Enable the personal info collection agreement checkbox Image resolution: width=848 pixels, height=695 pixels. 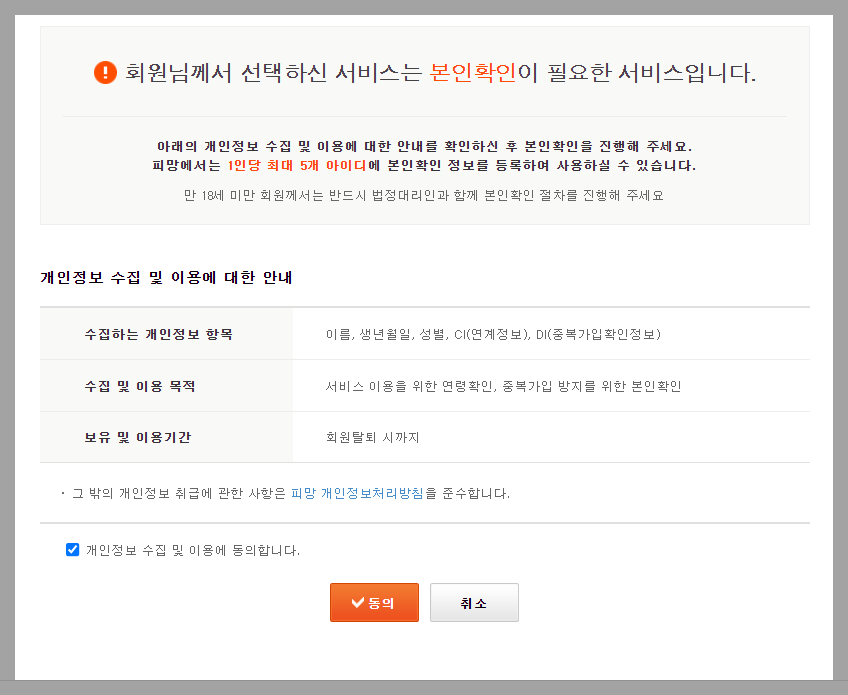(x=72, y=548)
